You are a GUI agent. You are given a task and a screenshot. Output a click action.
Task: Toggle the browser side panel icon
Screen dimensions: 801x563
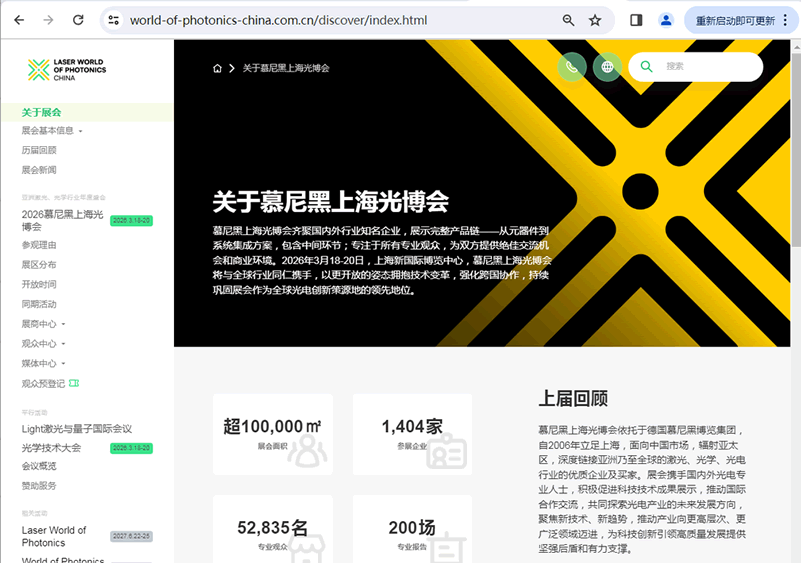(636, 20)
